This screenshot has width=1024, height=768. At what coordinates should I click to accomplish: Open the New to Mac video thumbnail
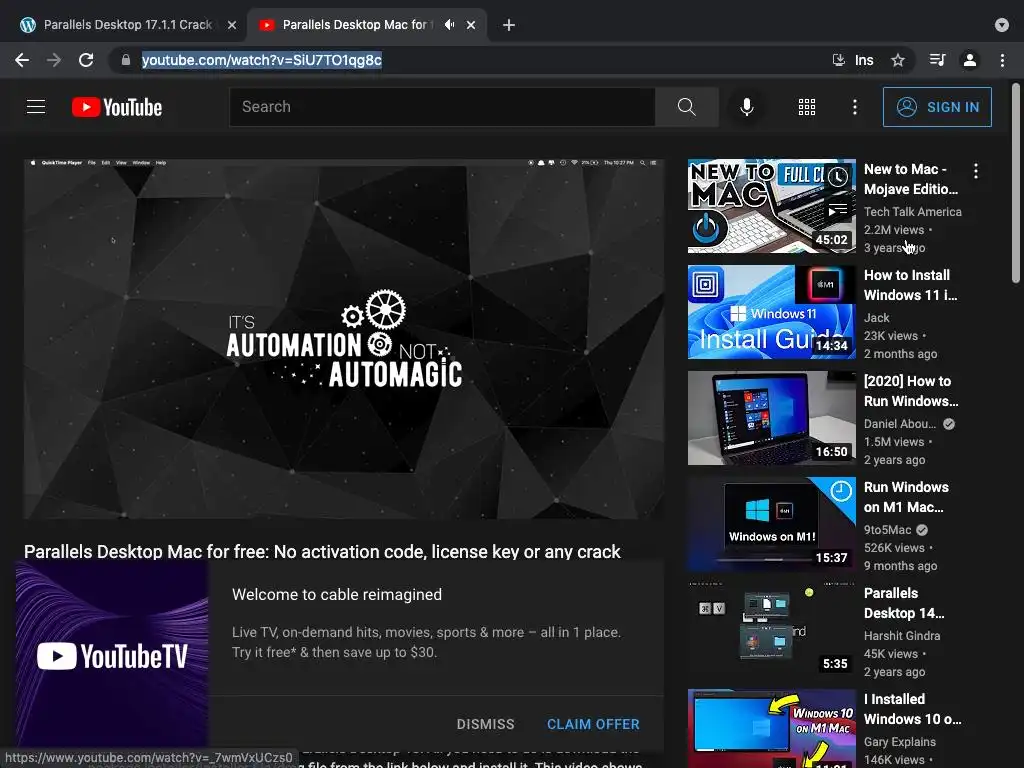click(x=771, y=206)
